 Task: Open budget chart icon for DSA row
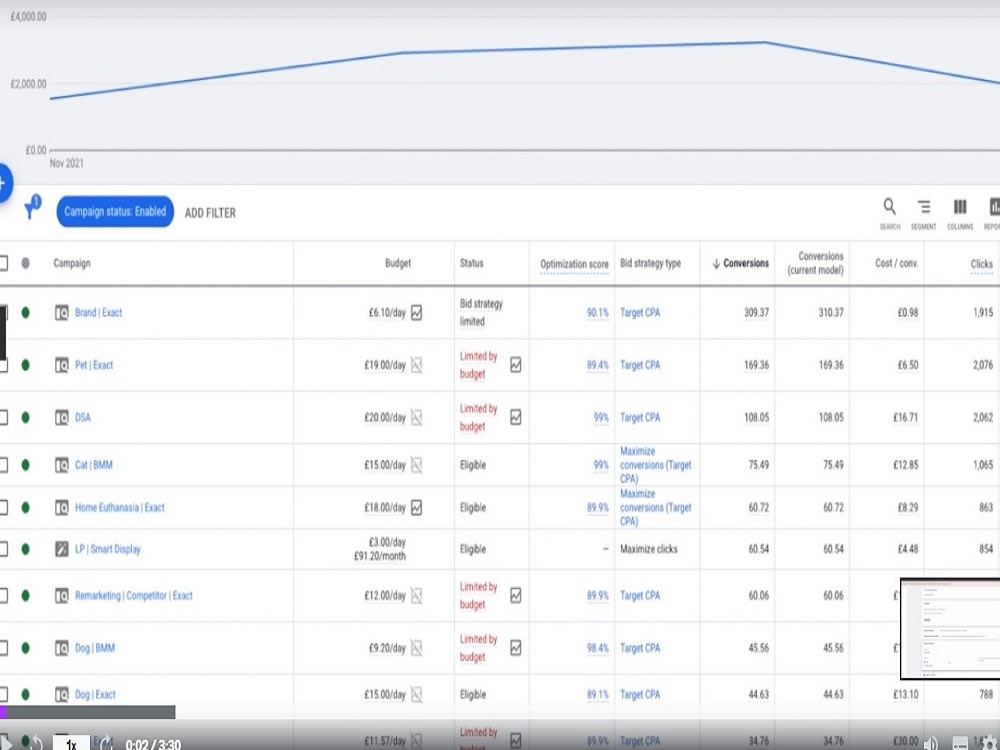(x=416, y=417)
